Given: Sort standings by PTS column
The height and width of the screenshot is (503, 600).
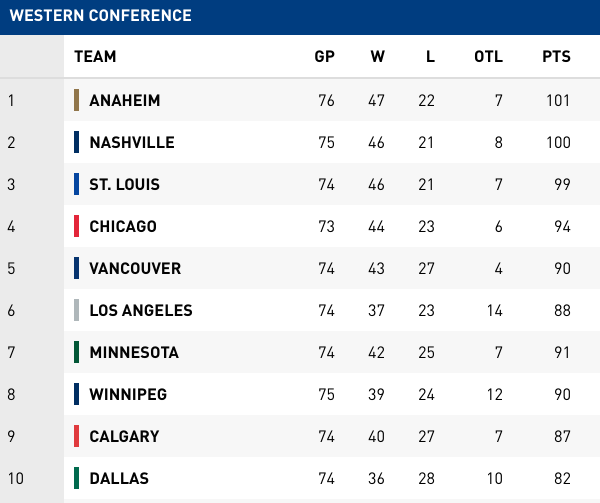Looking at the screenshot, I should pyautogui.click(x=556, y=56).
